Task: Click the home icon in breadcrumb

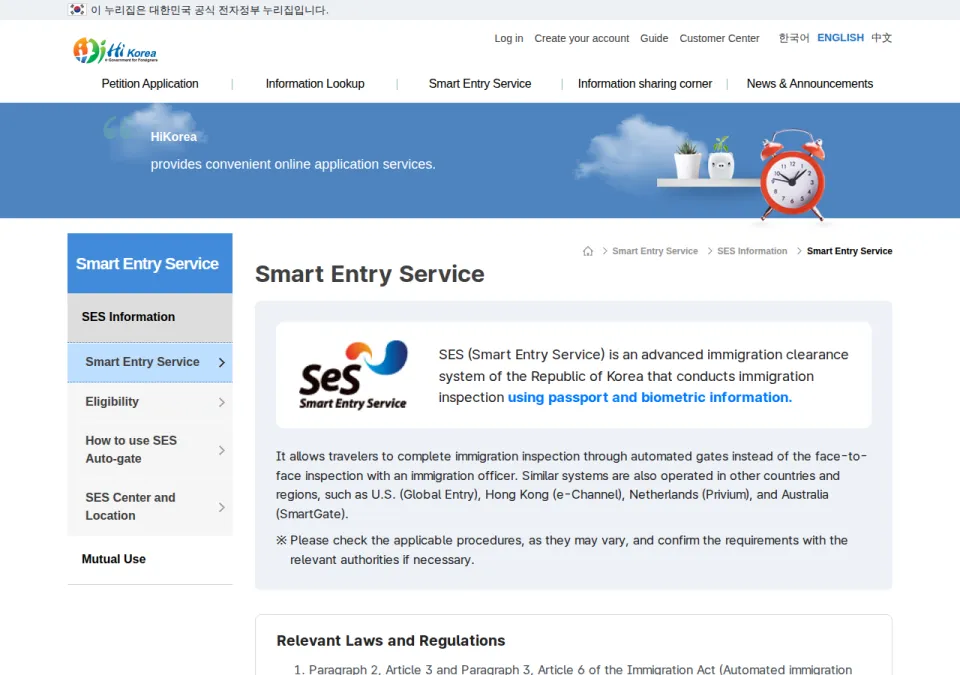Action: 588,251
